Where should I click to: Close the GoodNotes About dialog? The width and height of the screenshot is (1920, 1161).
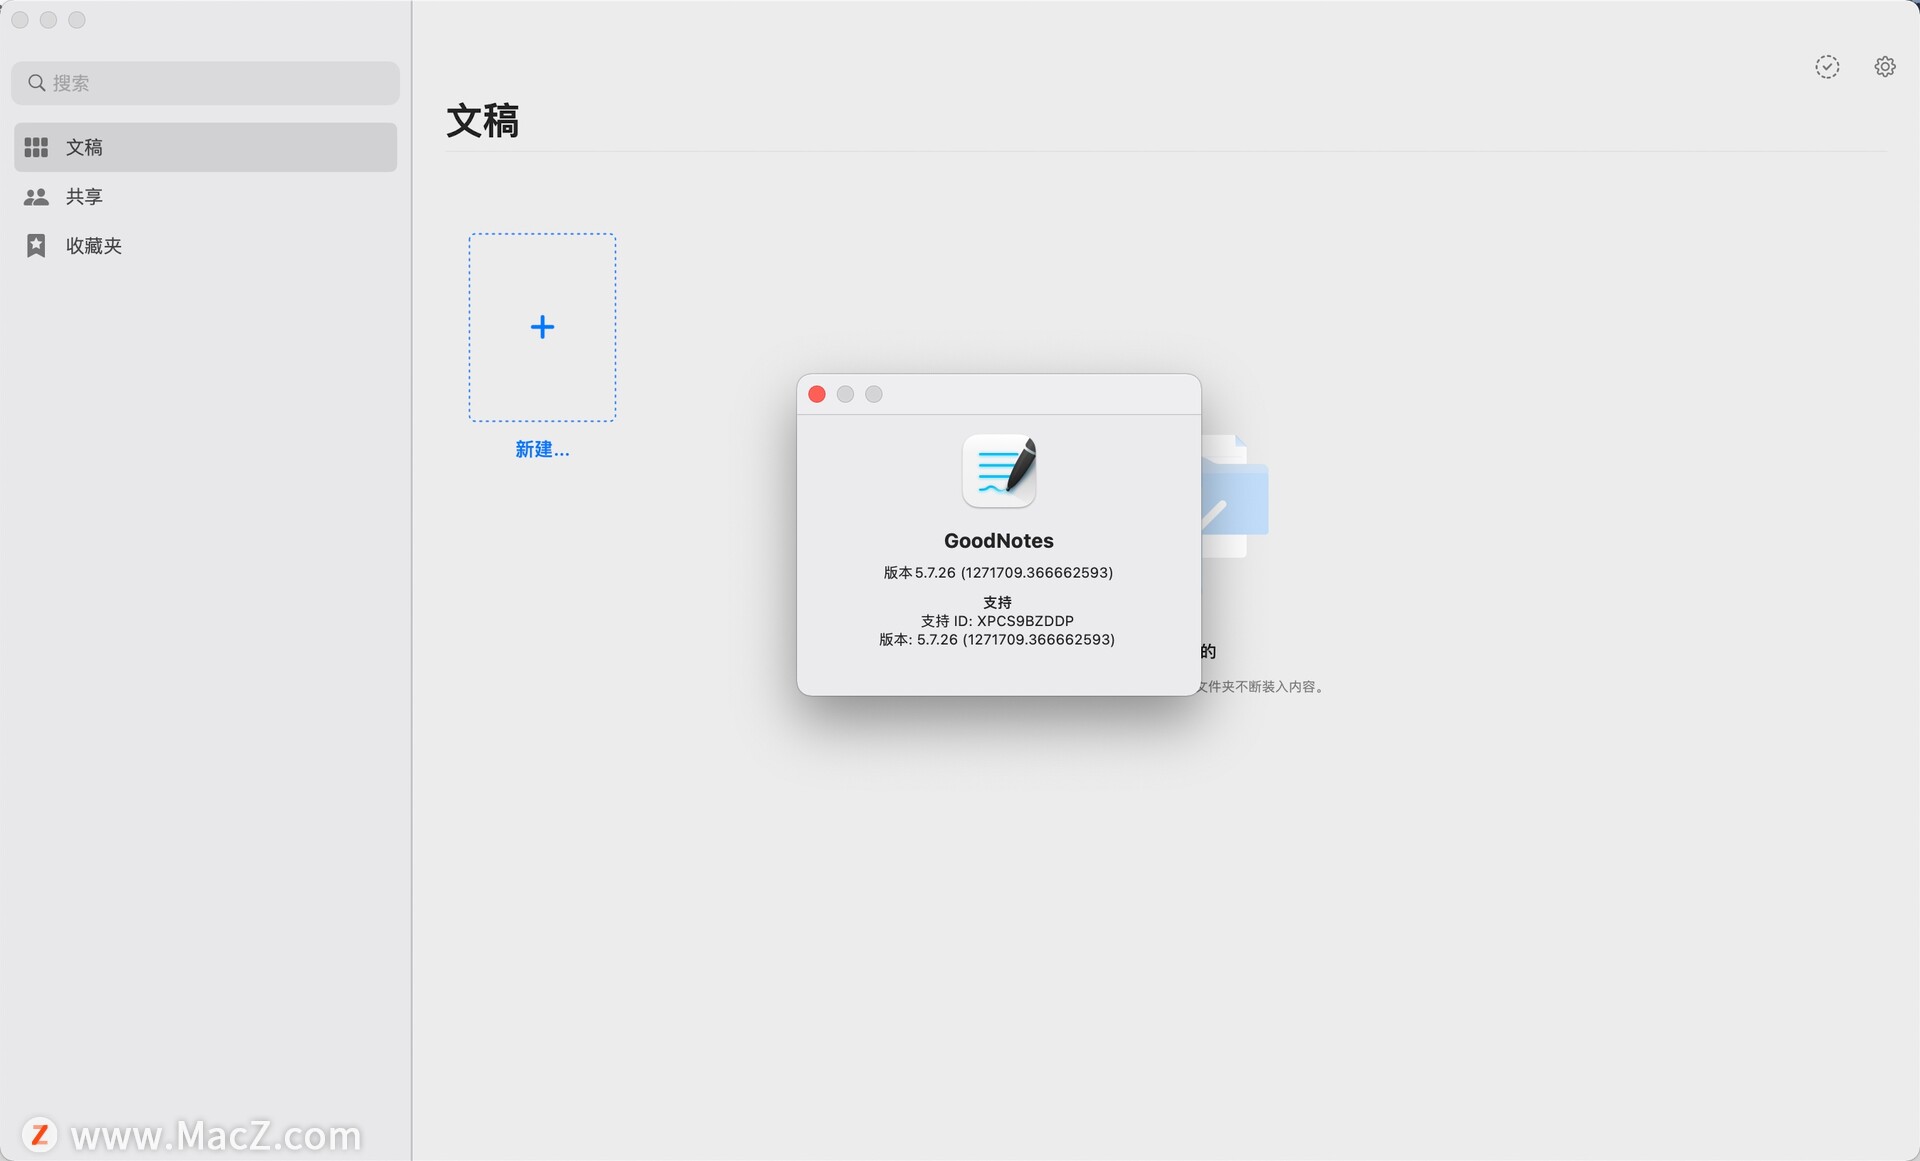(x=817, y=393)
